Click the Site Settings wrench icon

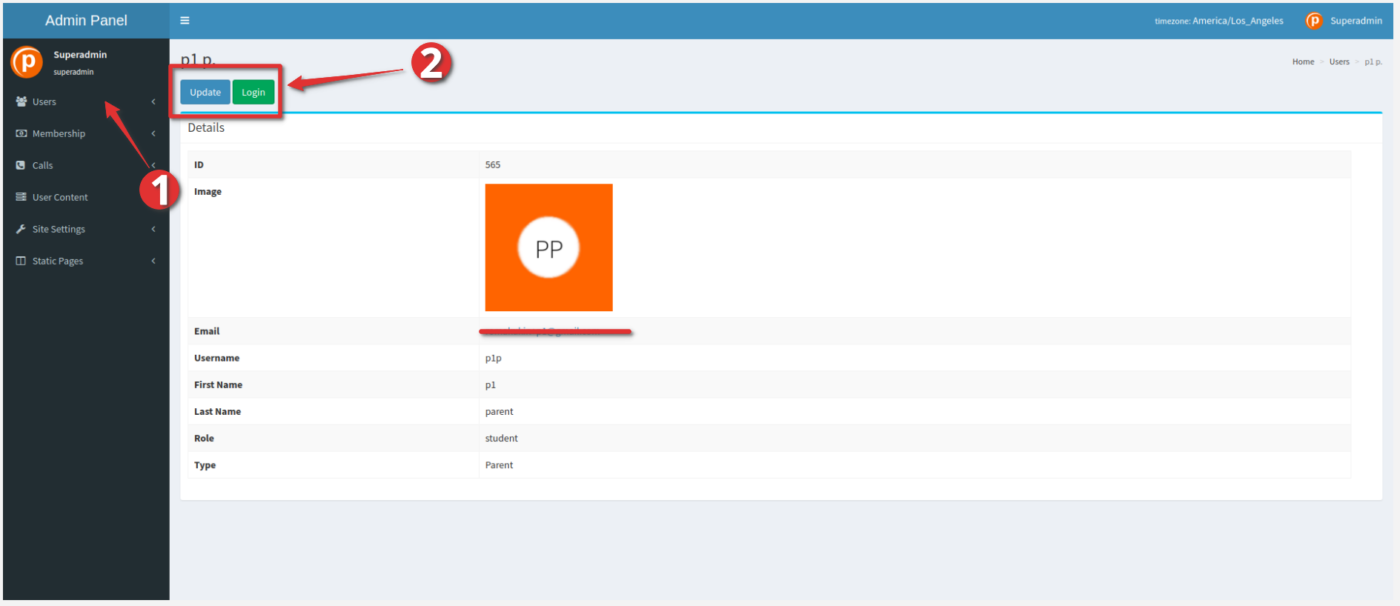coord(20,228)
